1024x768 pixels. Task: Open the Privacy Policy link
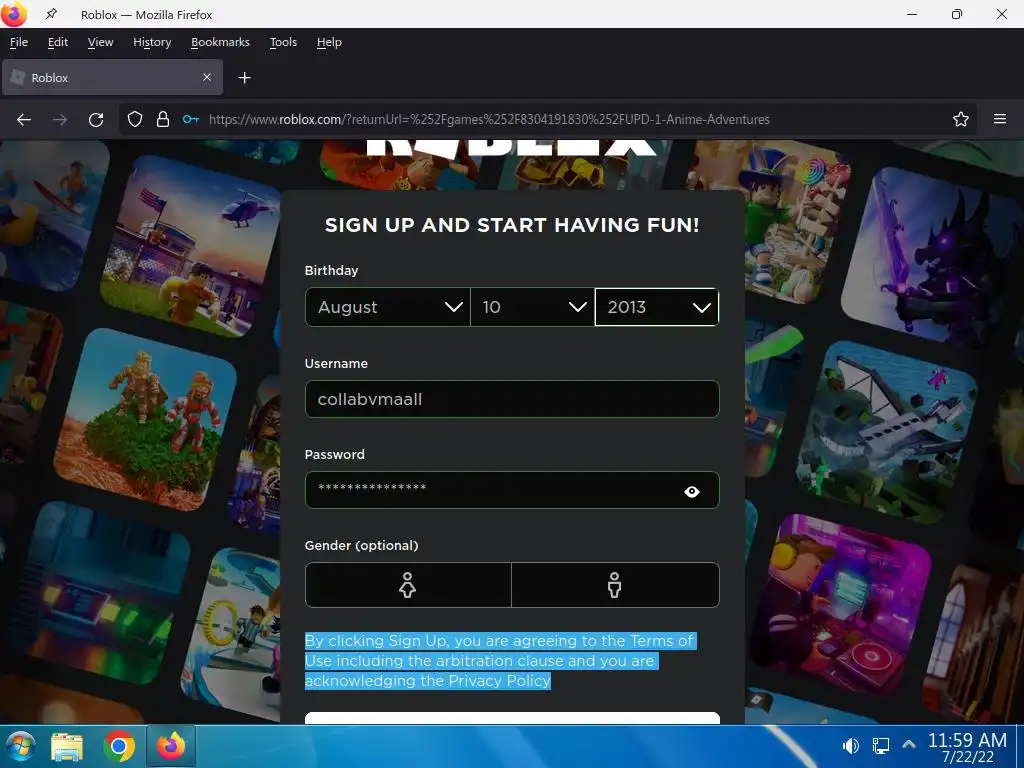click(x=500, y=680)
